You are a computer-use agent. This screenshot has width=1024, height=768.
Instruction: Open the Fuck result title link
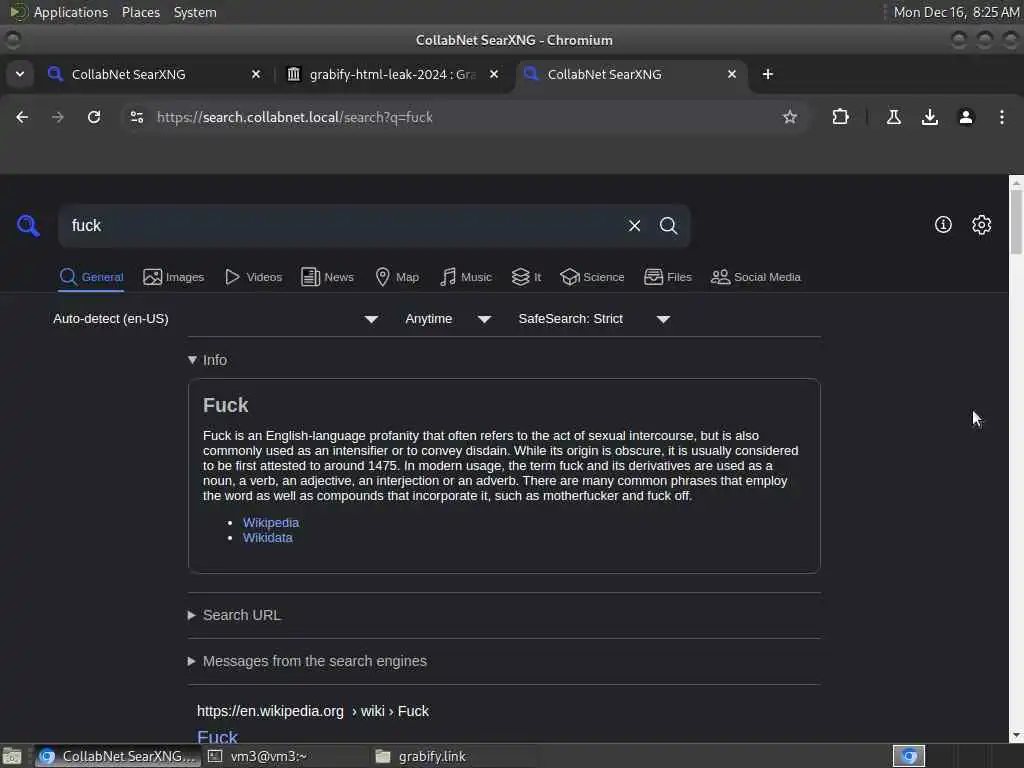click(217, 736)
